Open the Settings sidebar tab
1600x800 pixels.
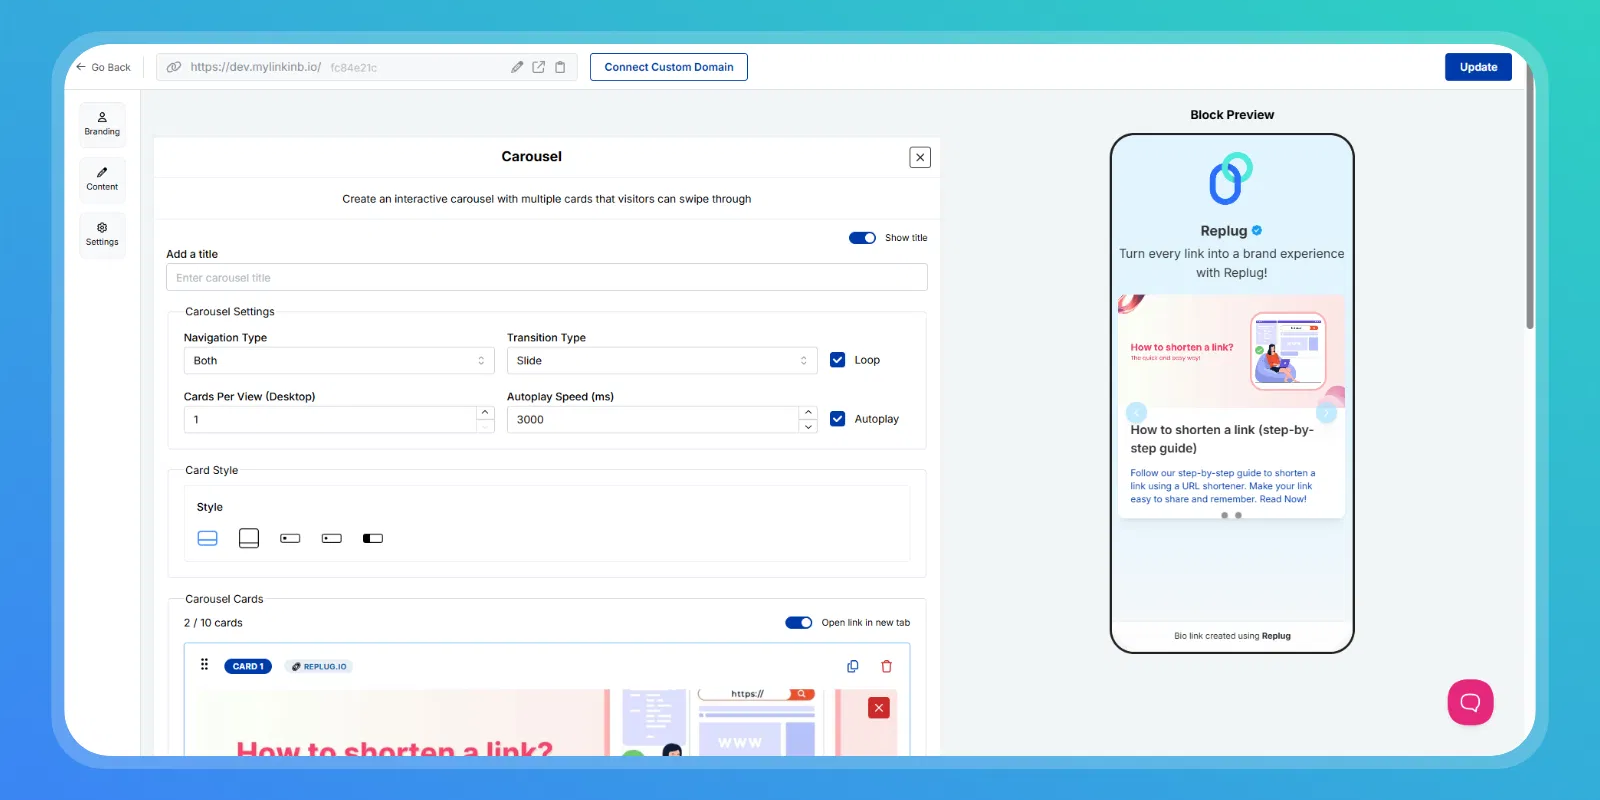102,234
